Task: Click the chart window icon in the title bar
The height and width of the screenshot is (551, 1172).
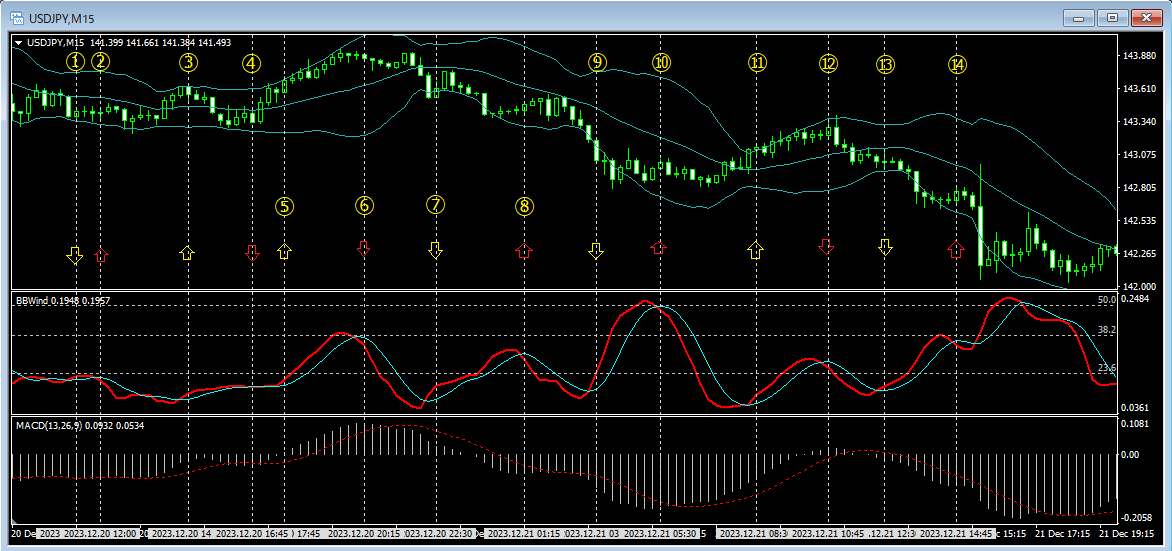Action: (16, 18)
